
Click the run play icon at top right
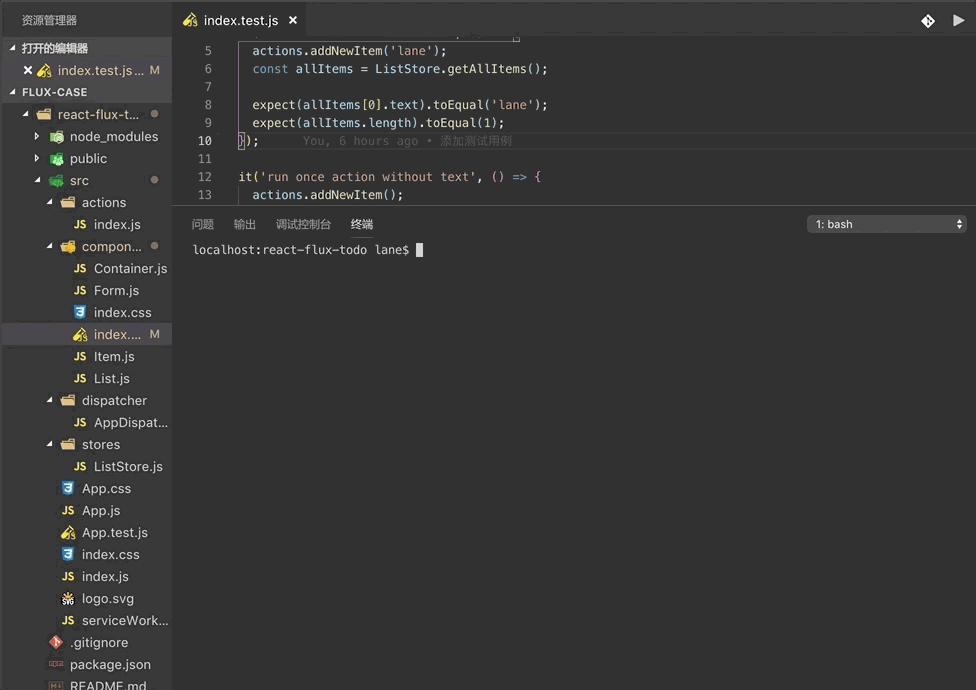[959, 21]
